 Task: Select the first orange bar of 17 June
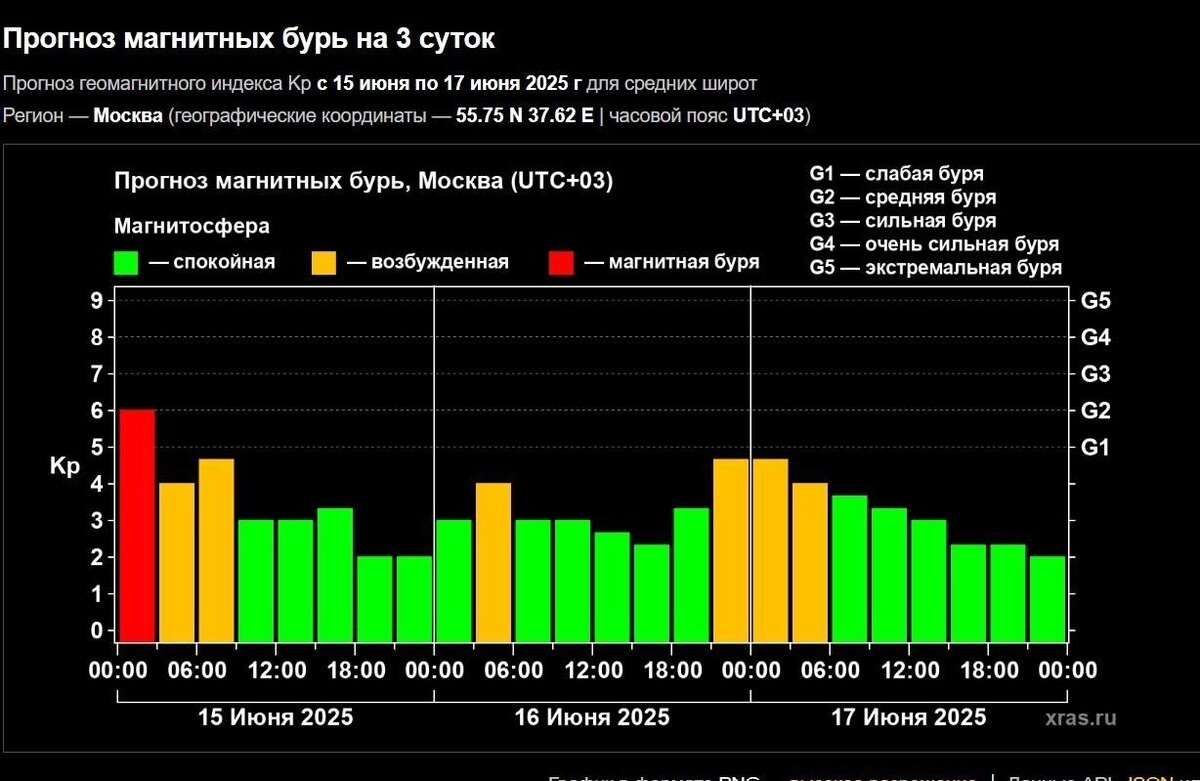[x=770, y=550]
